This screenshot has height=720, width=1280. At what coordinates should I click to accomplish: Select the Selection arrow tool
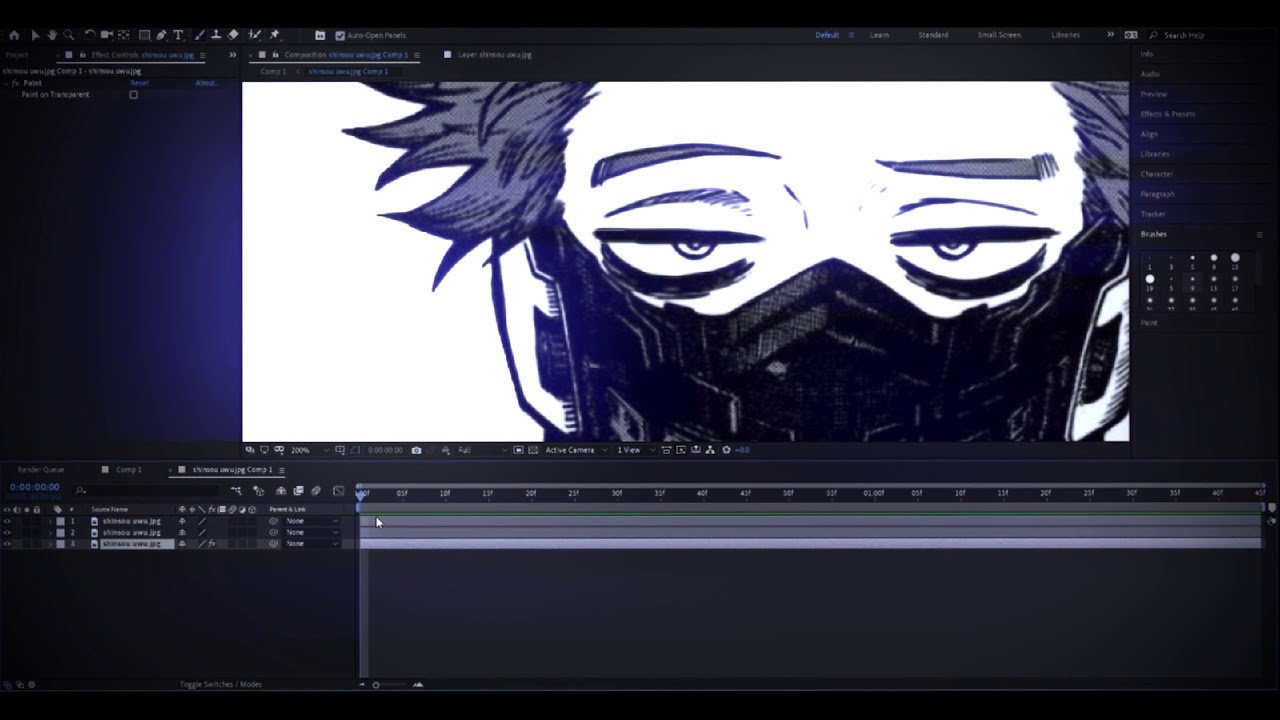(x=35, y=35)
